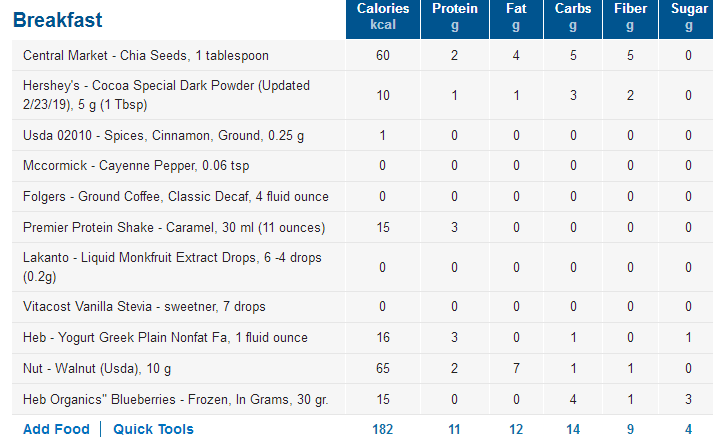Click the Carbs column header
This screenshot has height=440, width=713.
[573, 17]
